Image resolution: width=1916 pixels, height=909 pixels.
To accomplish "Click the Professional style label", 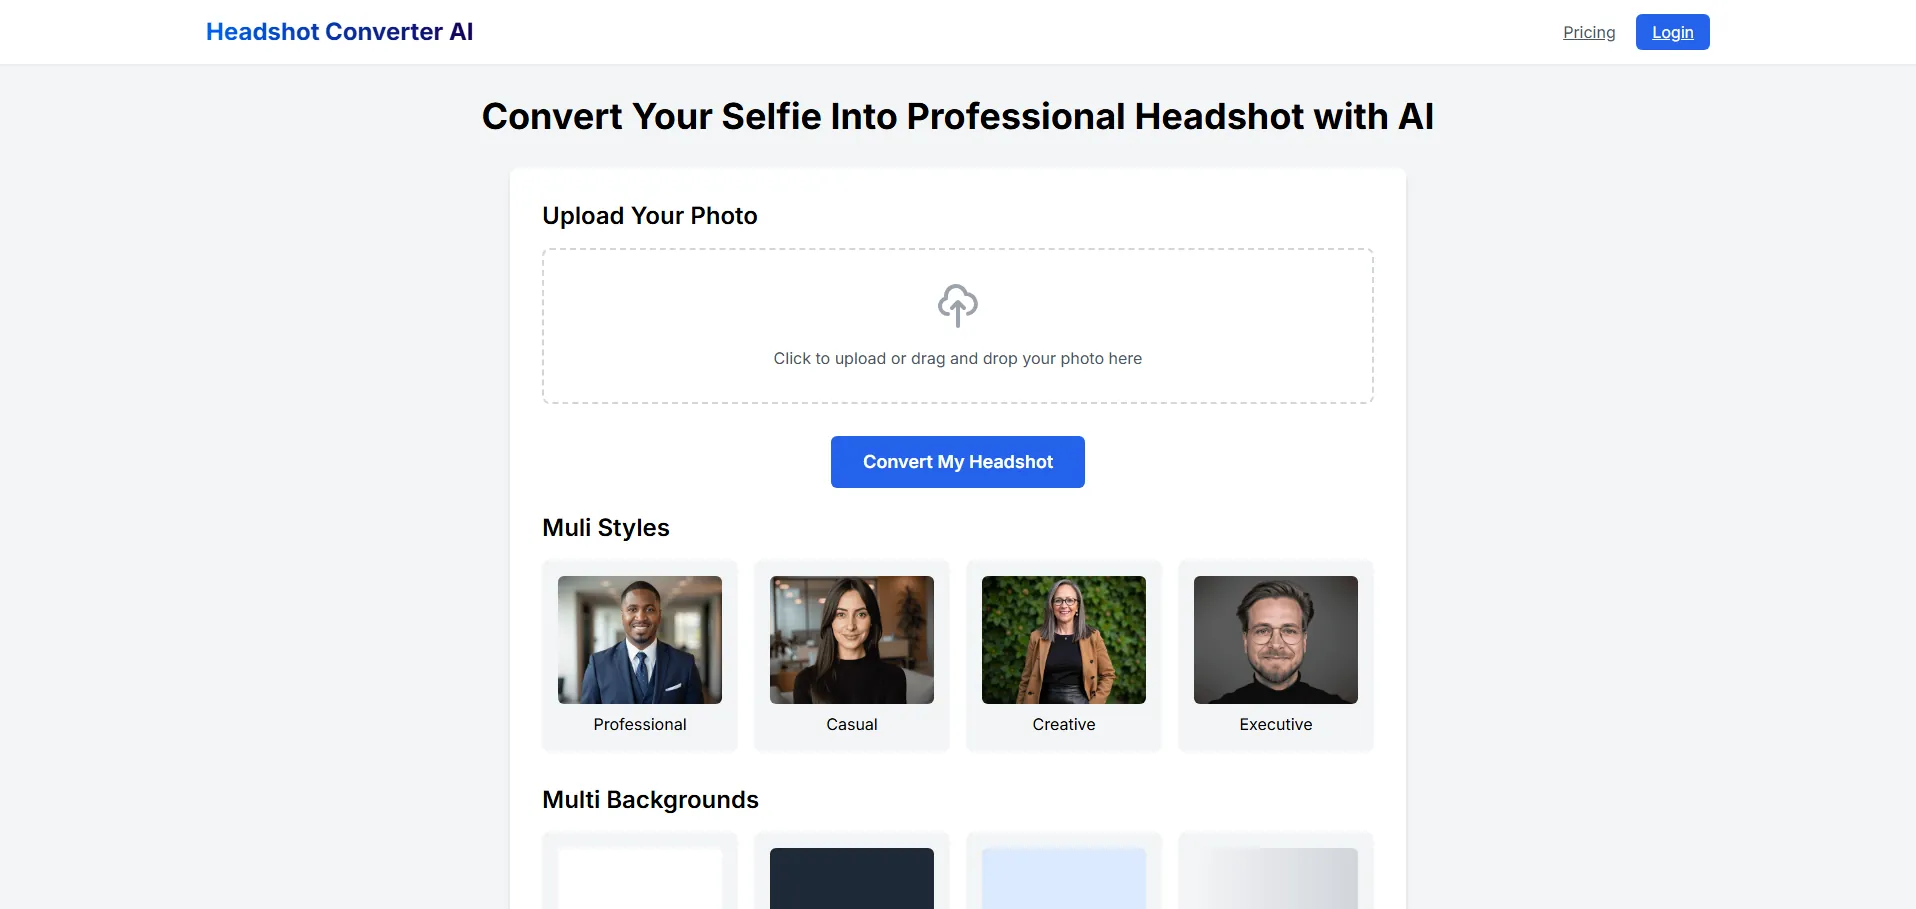I will (x=640, y=724).
